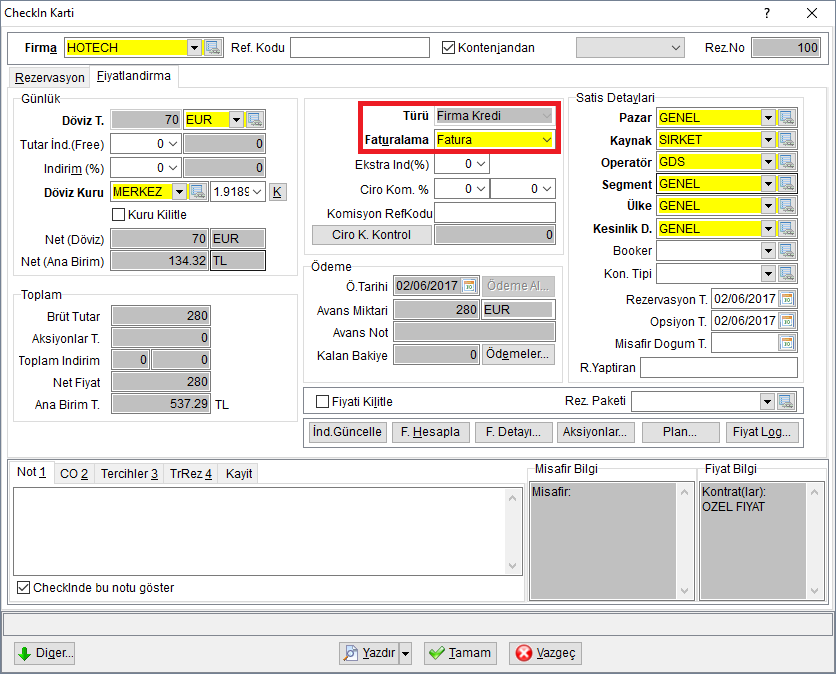Image resolution: width=836 pixels, height=674 pixels.
Task: Enable the Fiyati Kilitle checkbox
Action: click(322, 402)
